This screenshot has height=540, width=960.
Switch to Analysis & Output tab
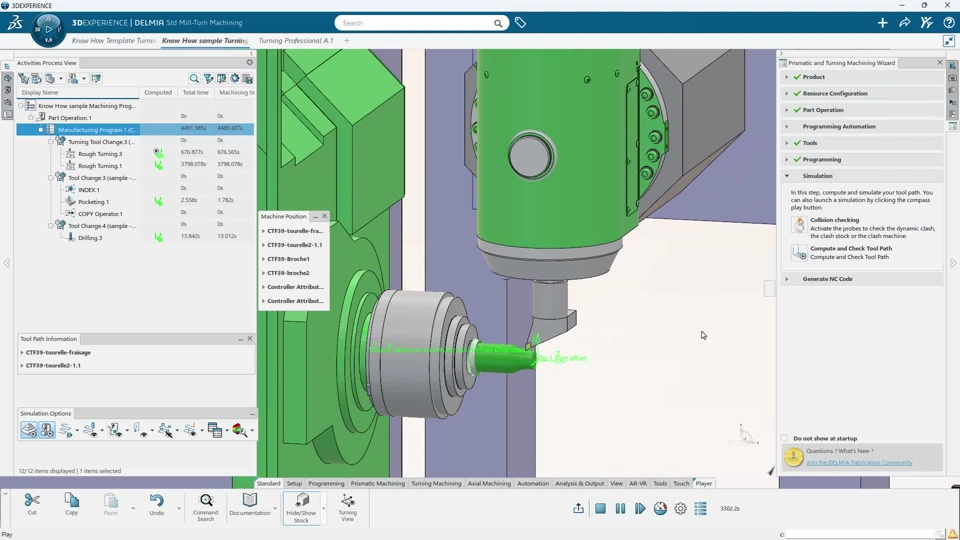coord(579,484)
